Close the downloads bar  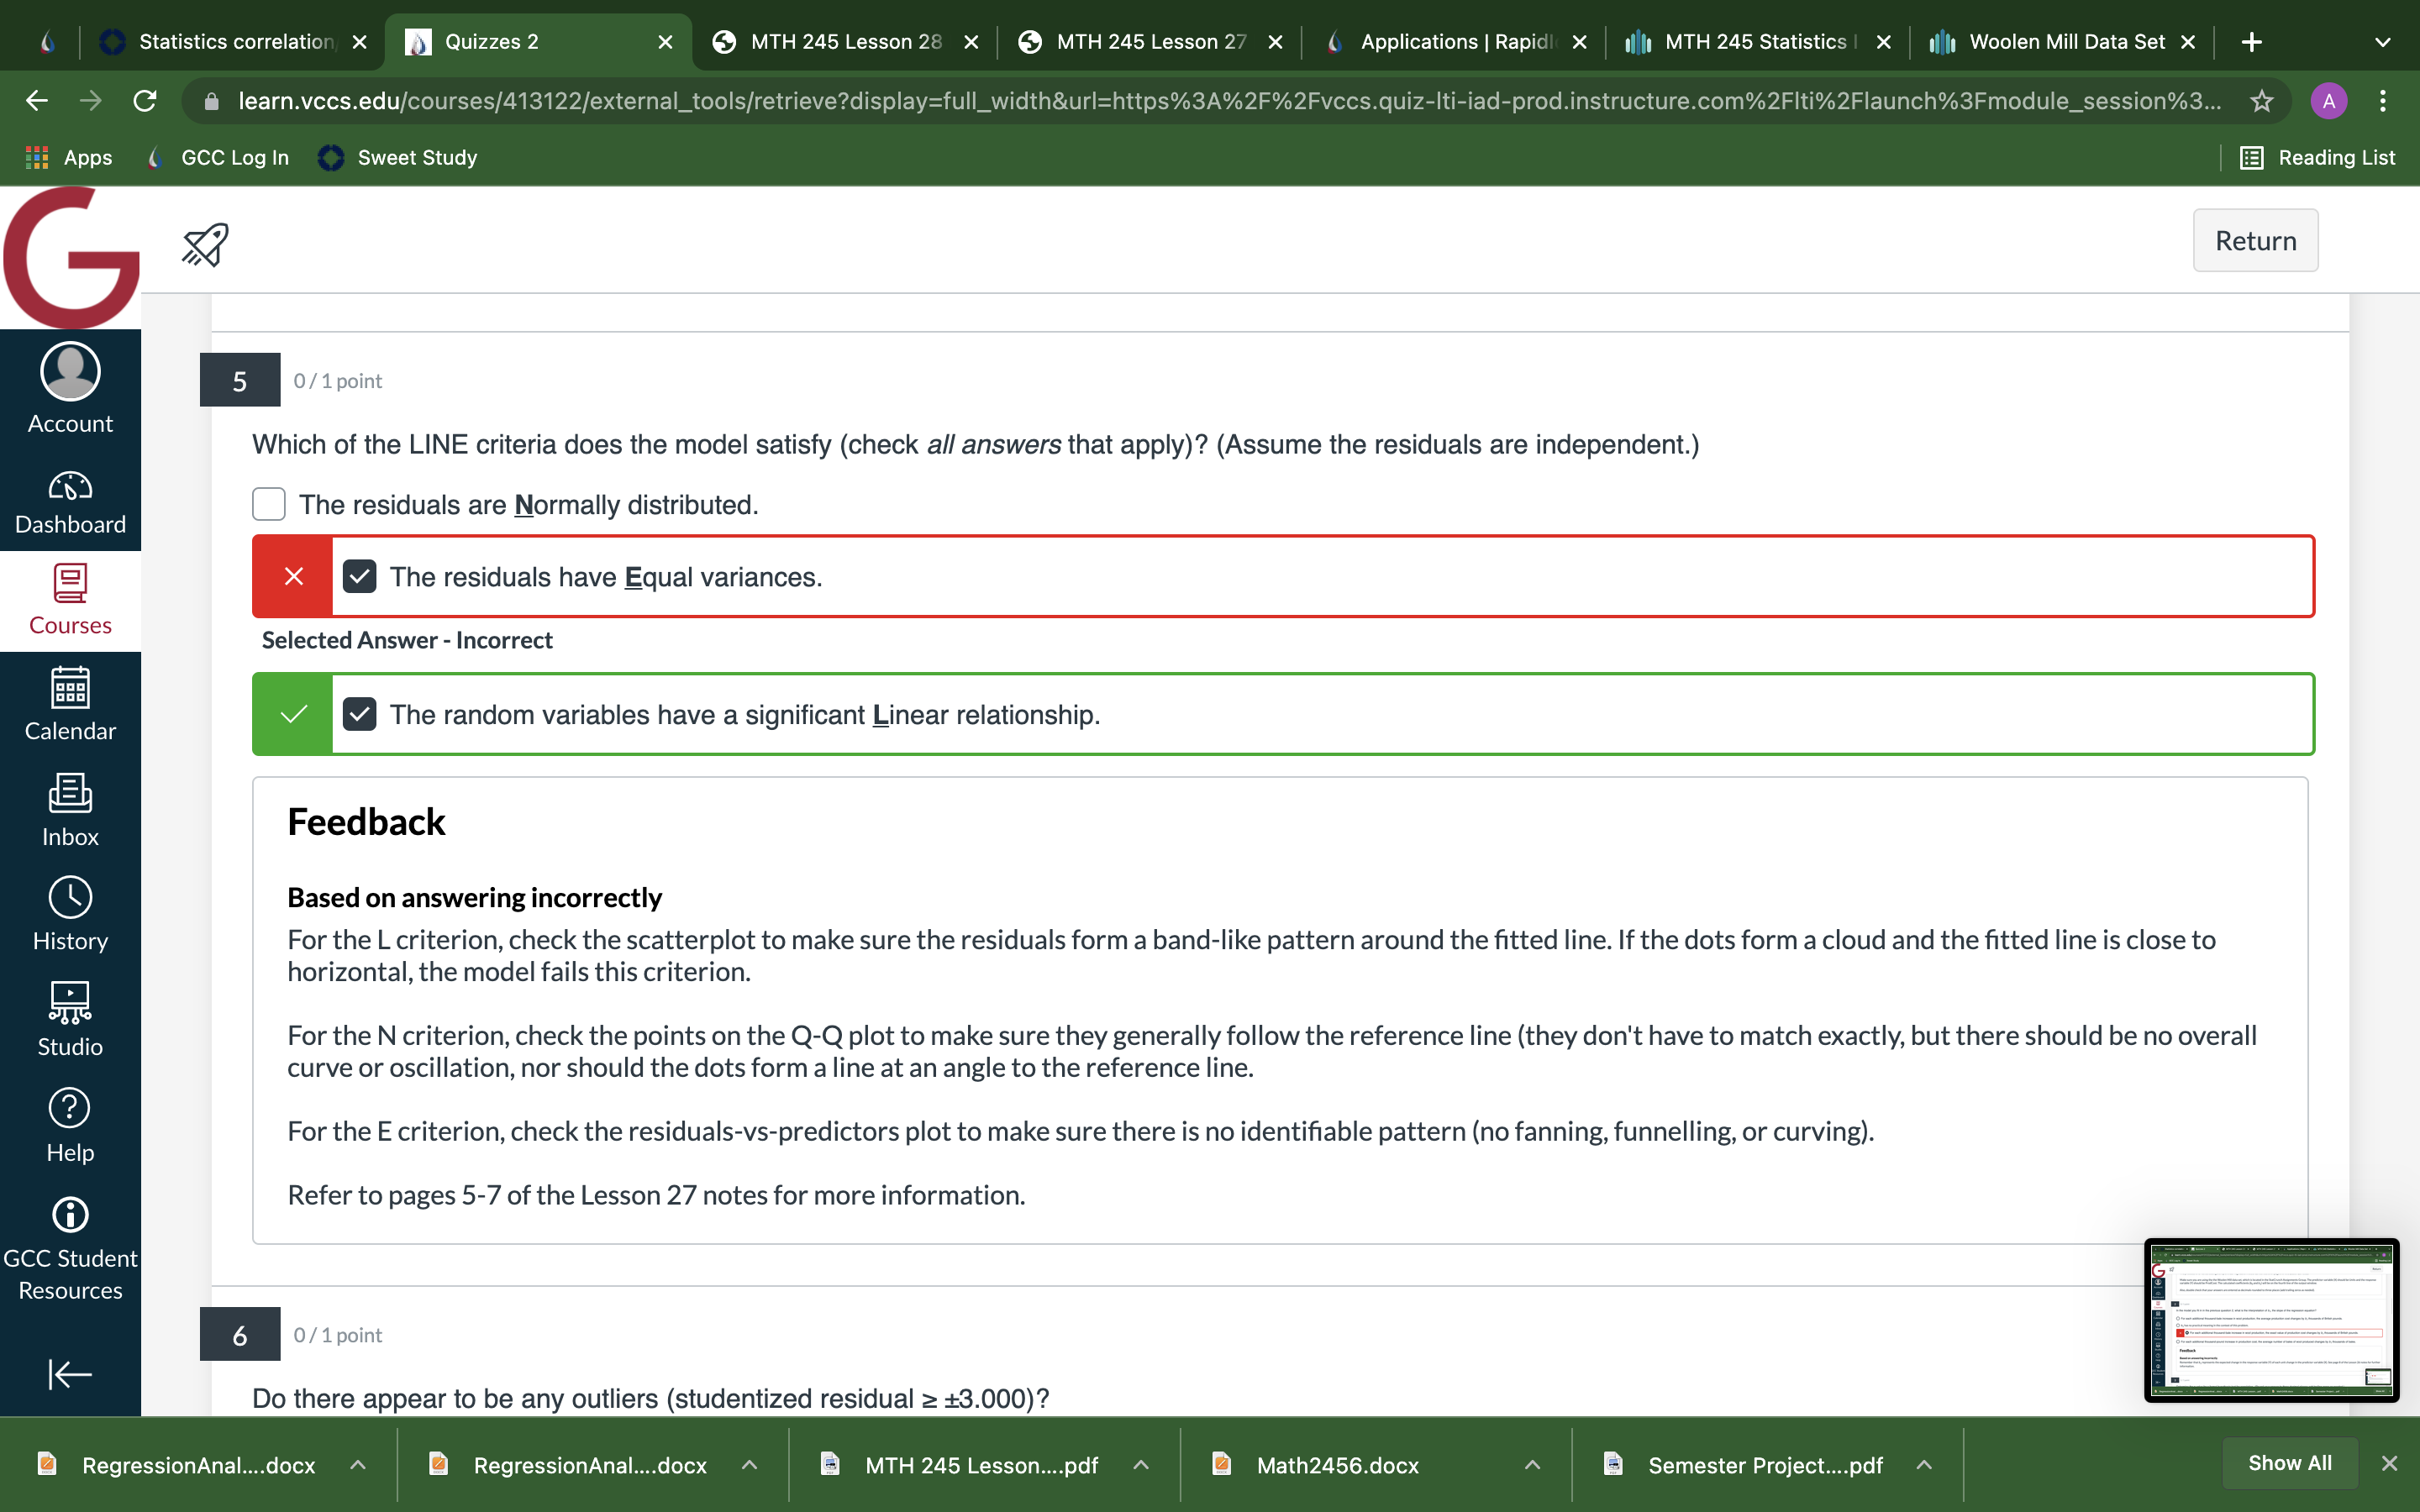pos(2389,1463)
